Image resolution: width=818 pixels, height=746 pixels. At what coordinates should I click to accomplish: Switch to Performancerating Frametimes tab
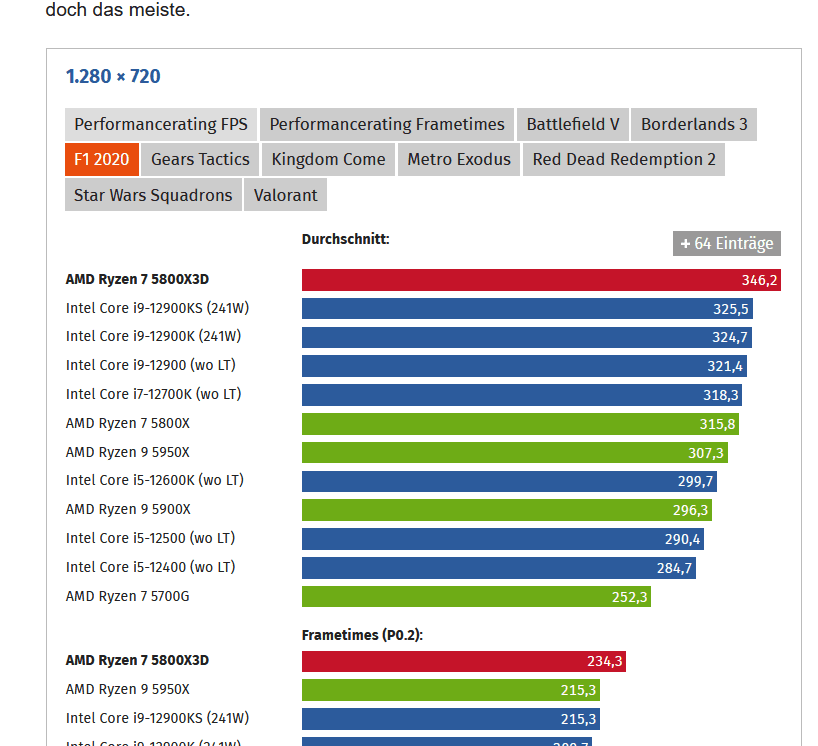click(387, 124)
